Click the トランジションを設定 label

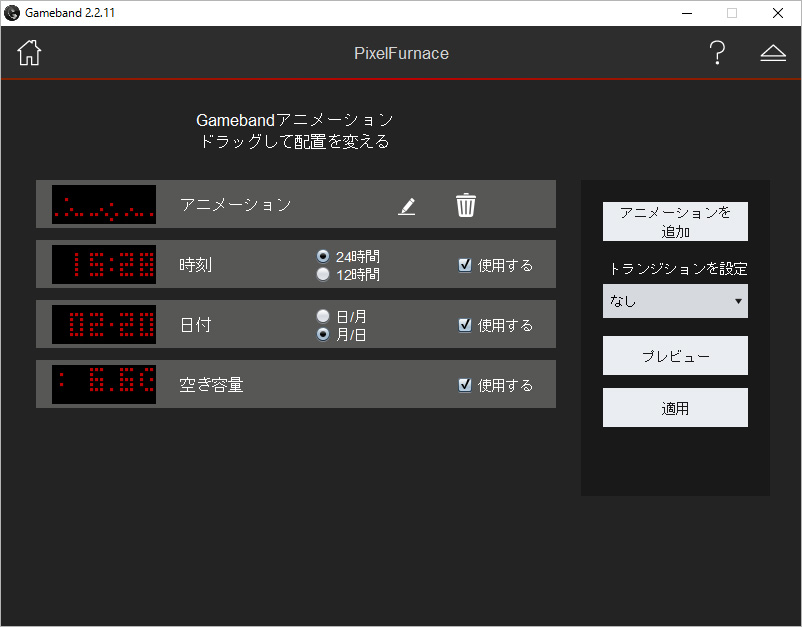(678, 268)
